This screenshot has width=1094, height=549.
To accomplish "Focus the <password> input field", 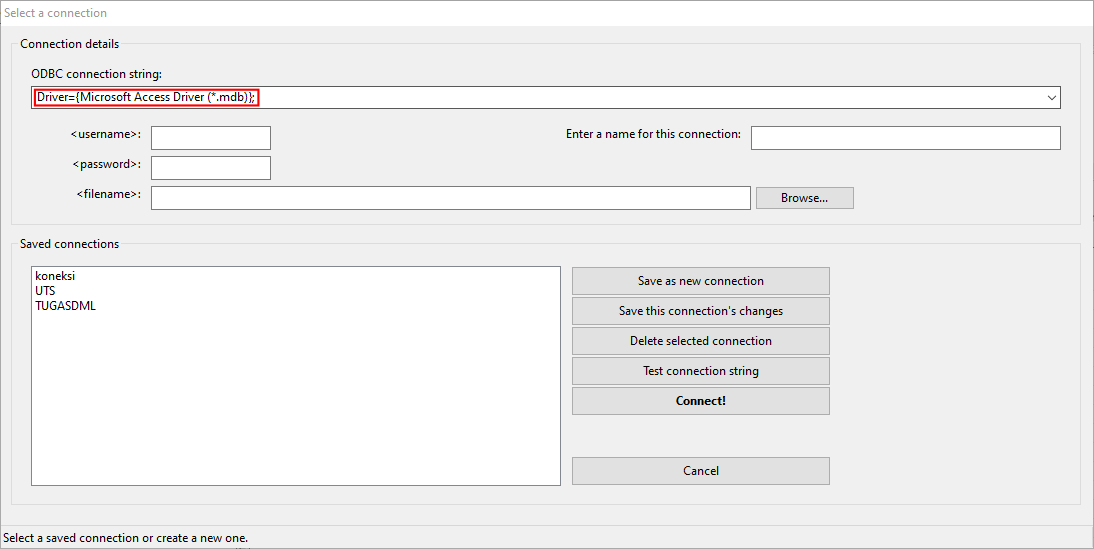I will pyautogui.click(x=210, y=168).
